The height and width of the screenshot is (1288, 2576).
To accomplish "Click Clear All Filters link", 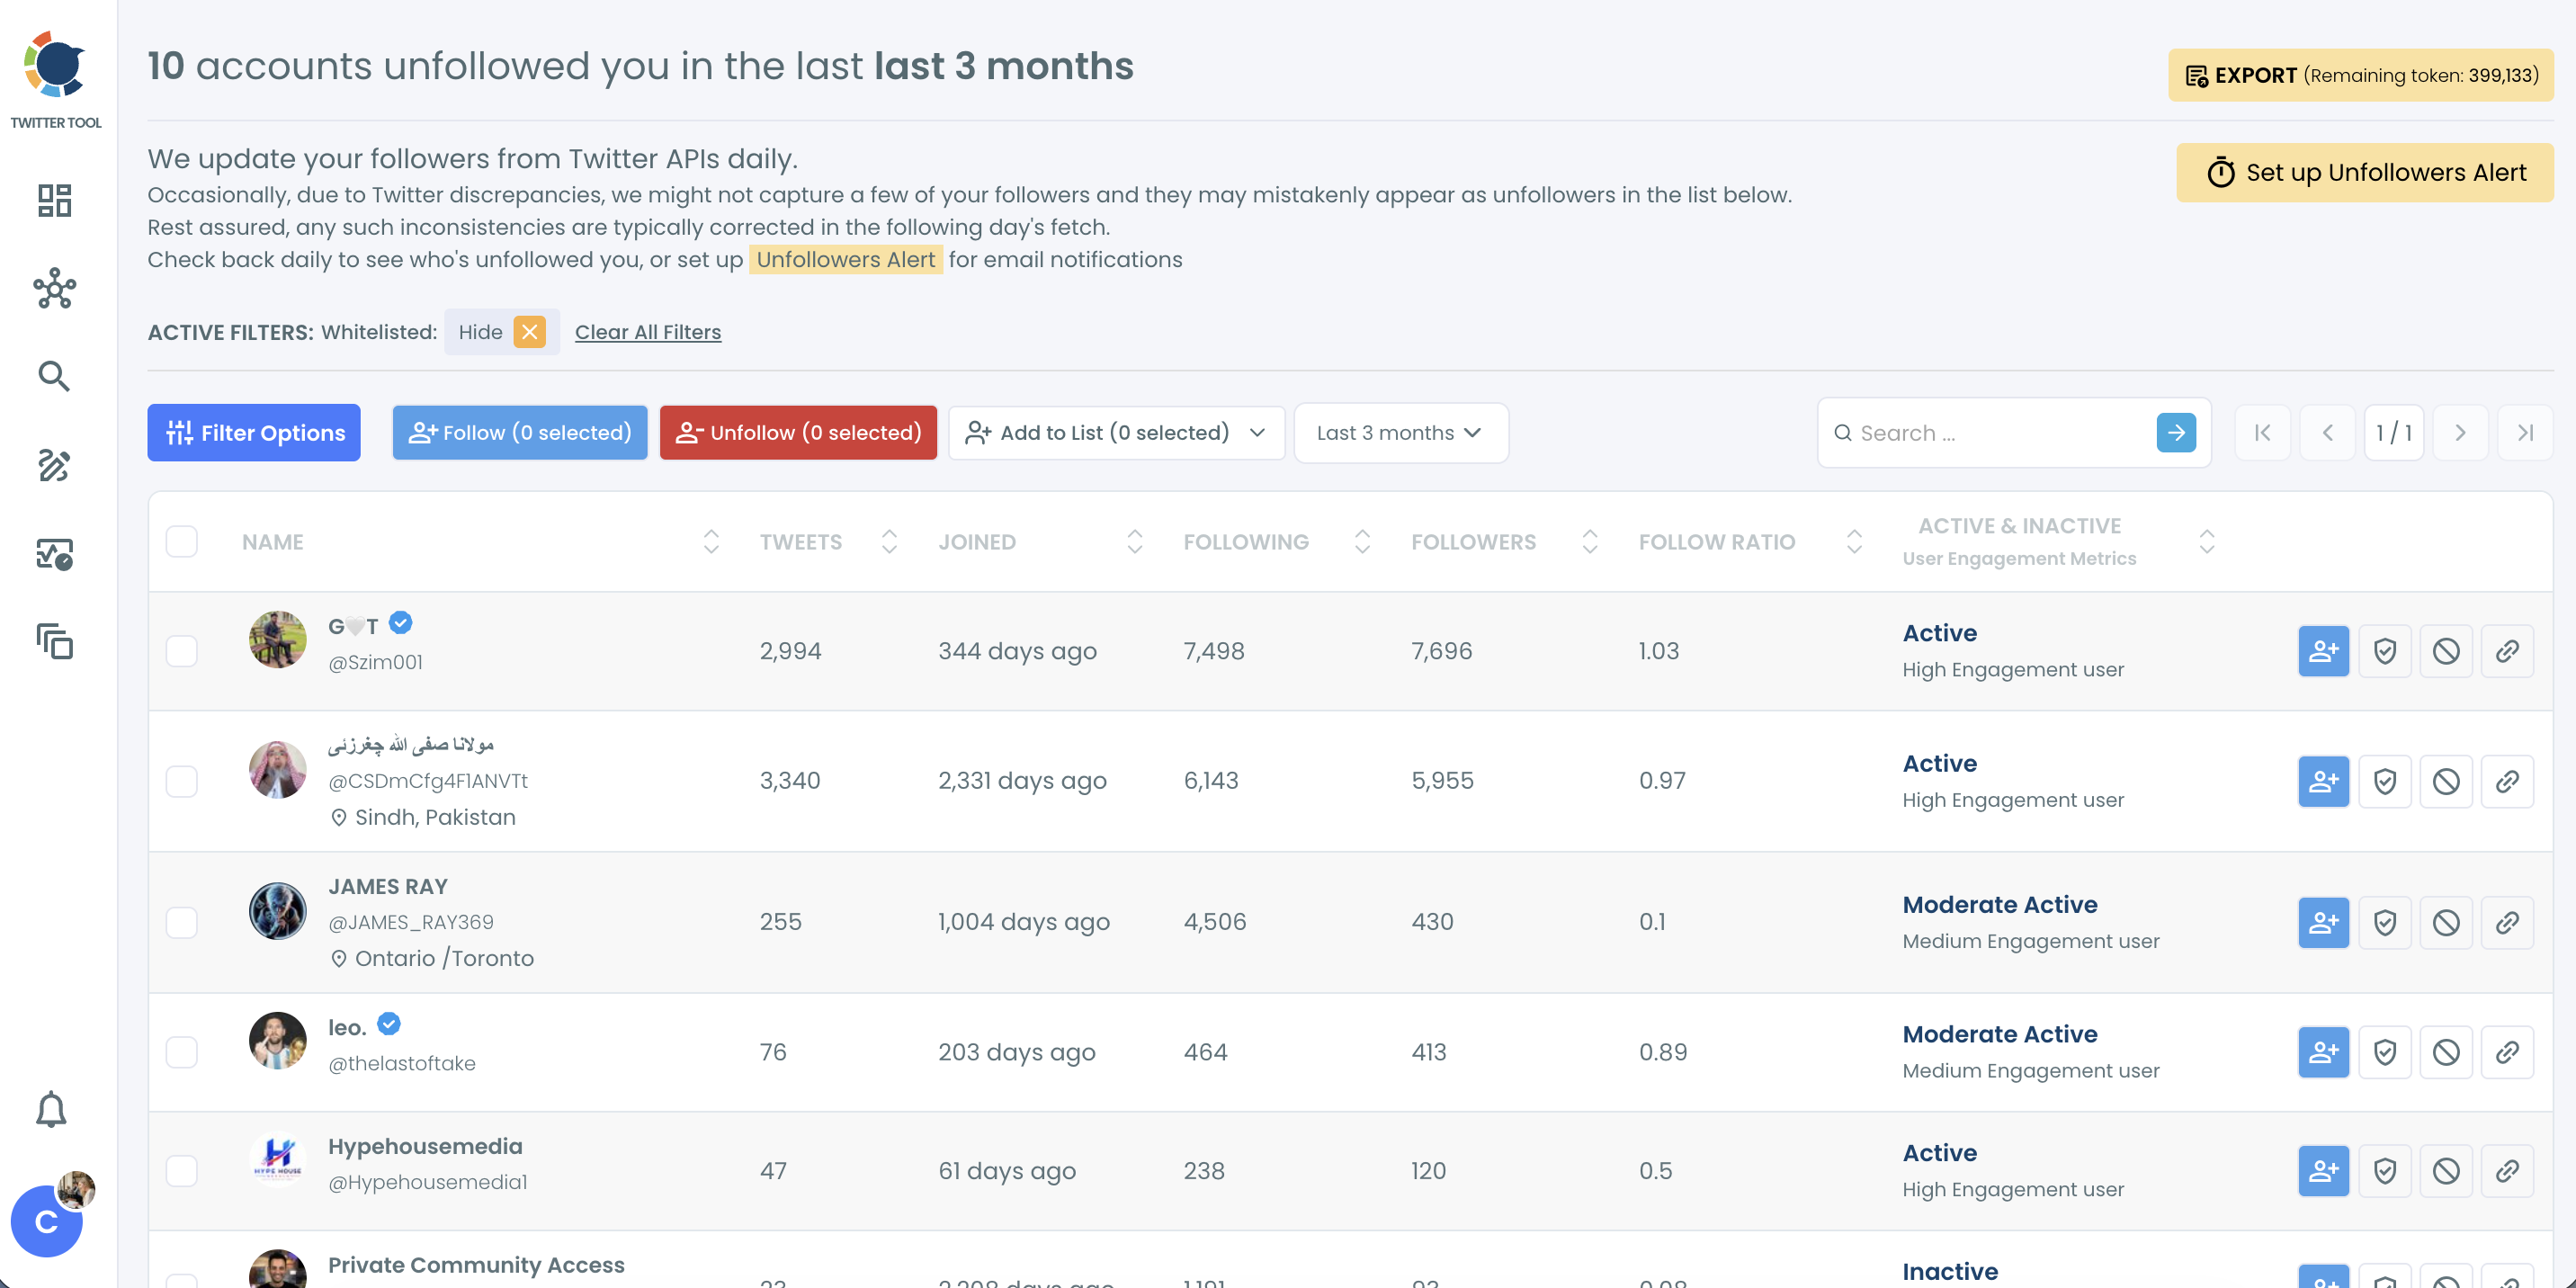I will pyautogui.click(x=647, y=332).
